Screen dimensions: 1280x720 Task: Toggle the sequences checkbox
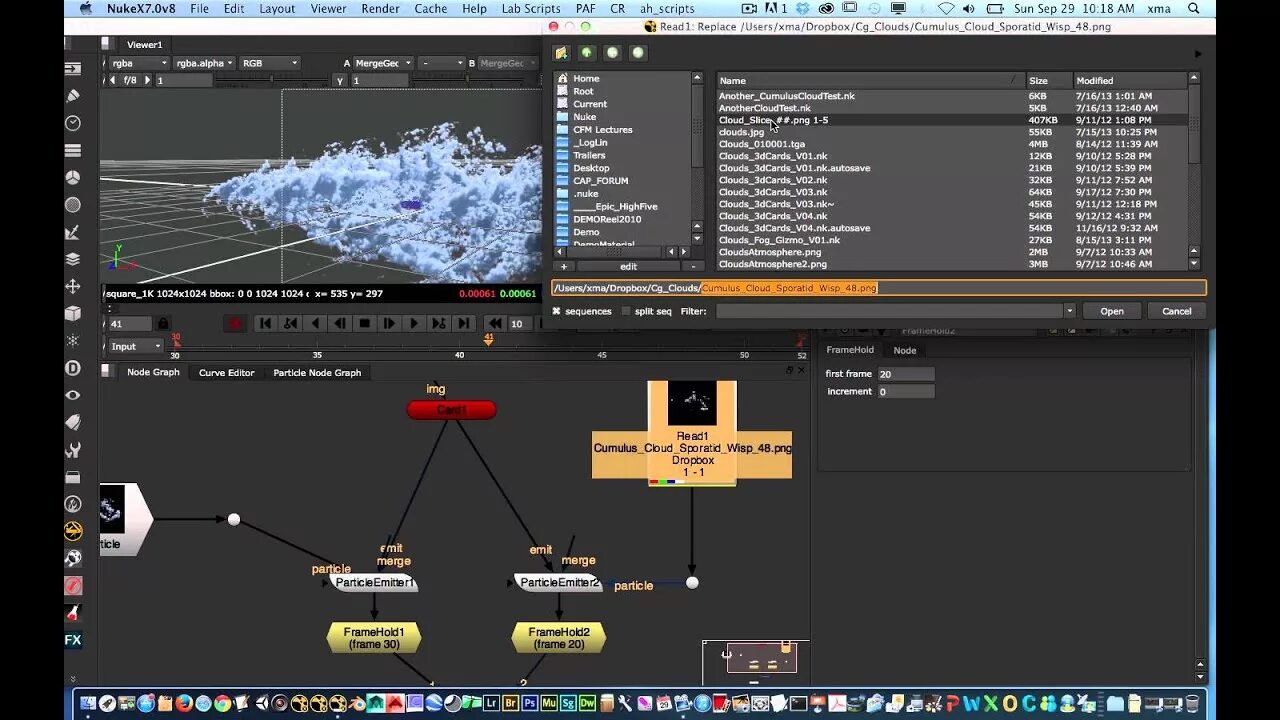557,311
